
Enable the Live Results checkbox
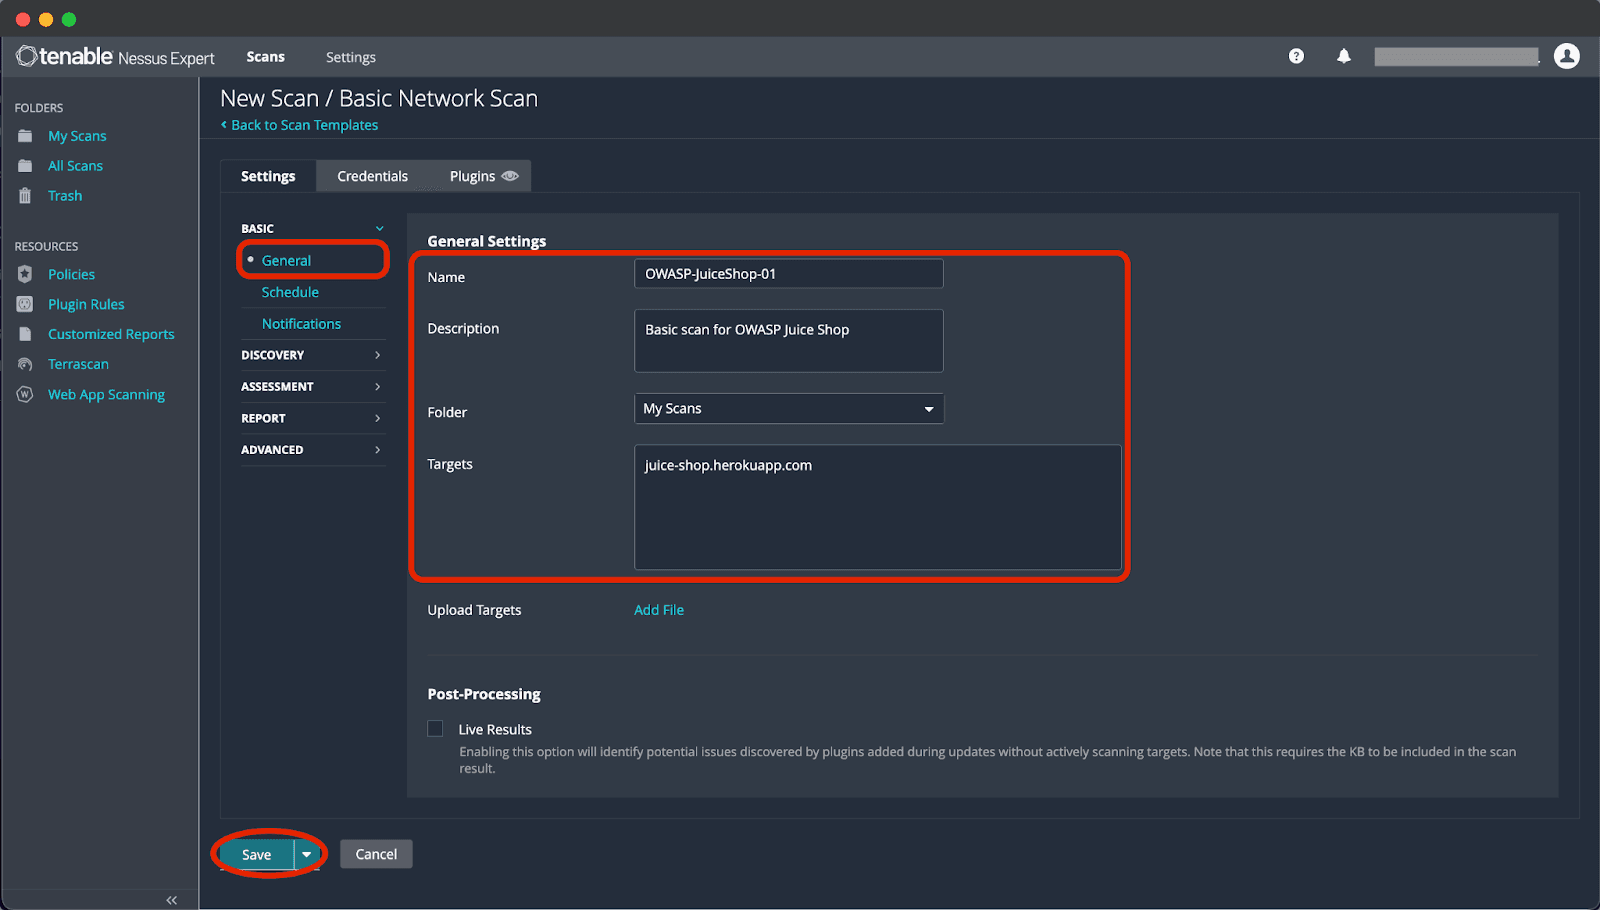435,728
